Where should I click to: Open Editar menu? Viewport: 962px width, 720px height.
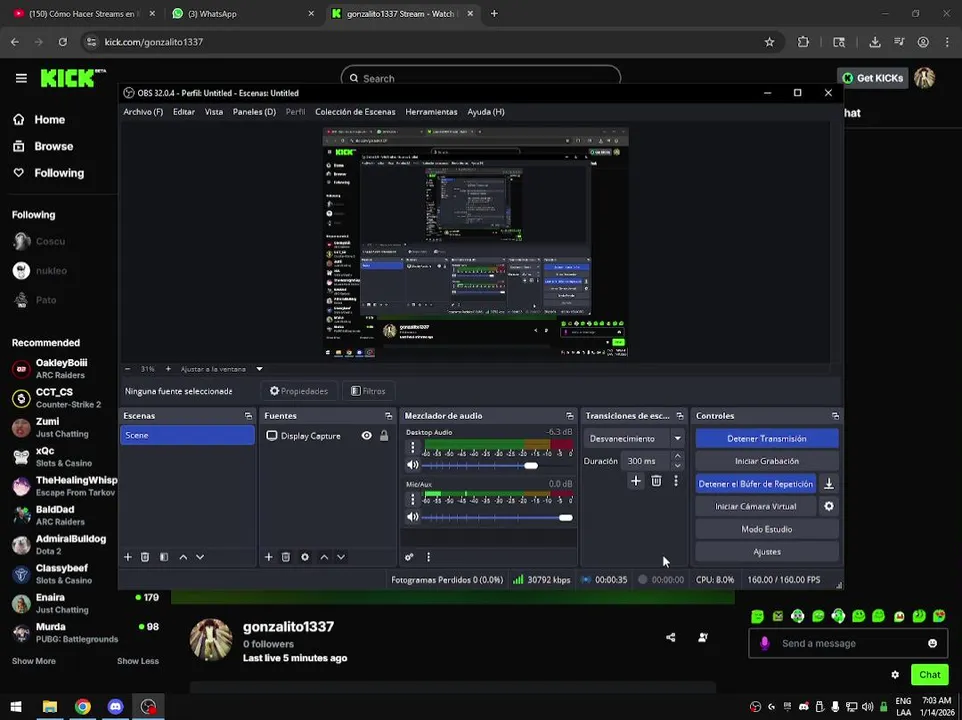183,112
